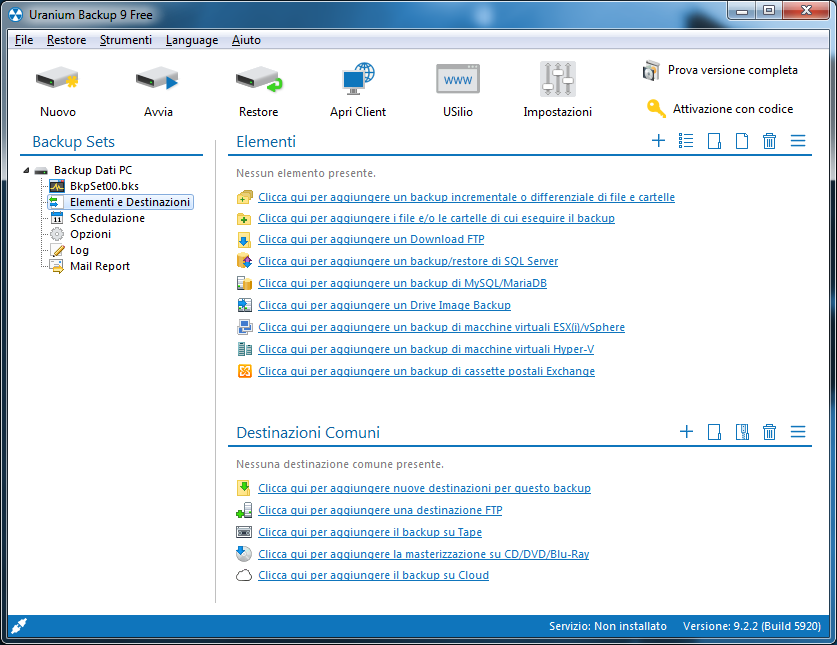
Task: Open the Strumenti menu
Action: click(x=125, y=40)
